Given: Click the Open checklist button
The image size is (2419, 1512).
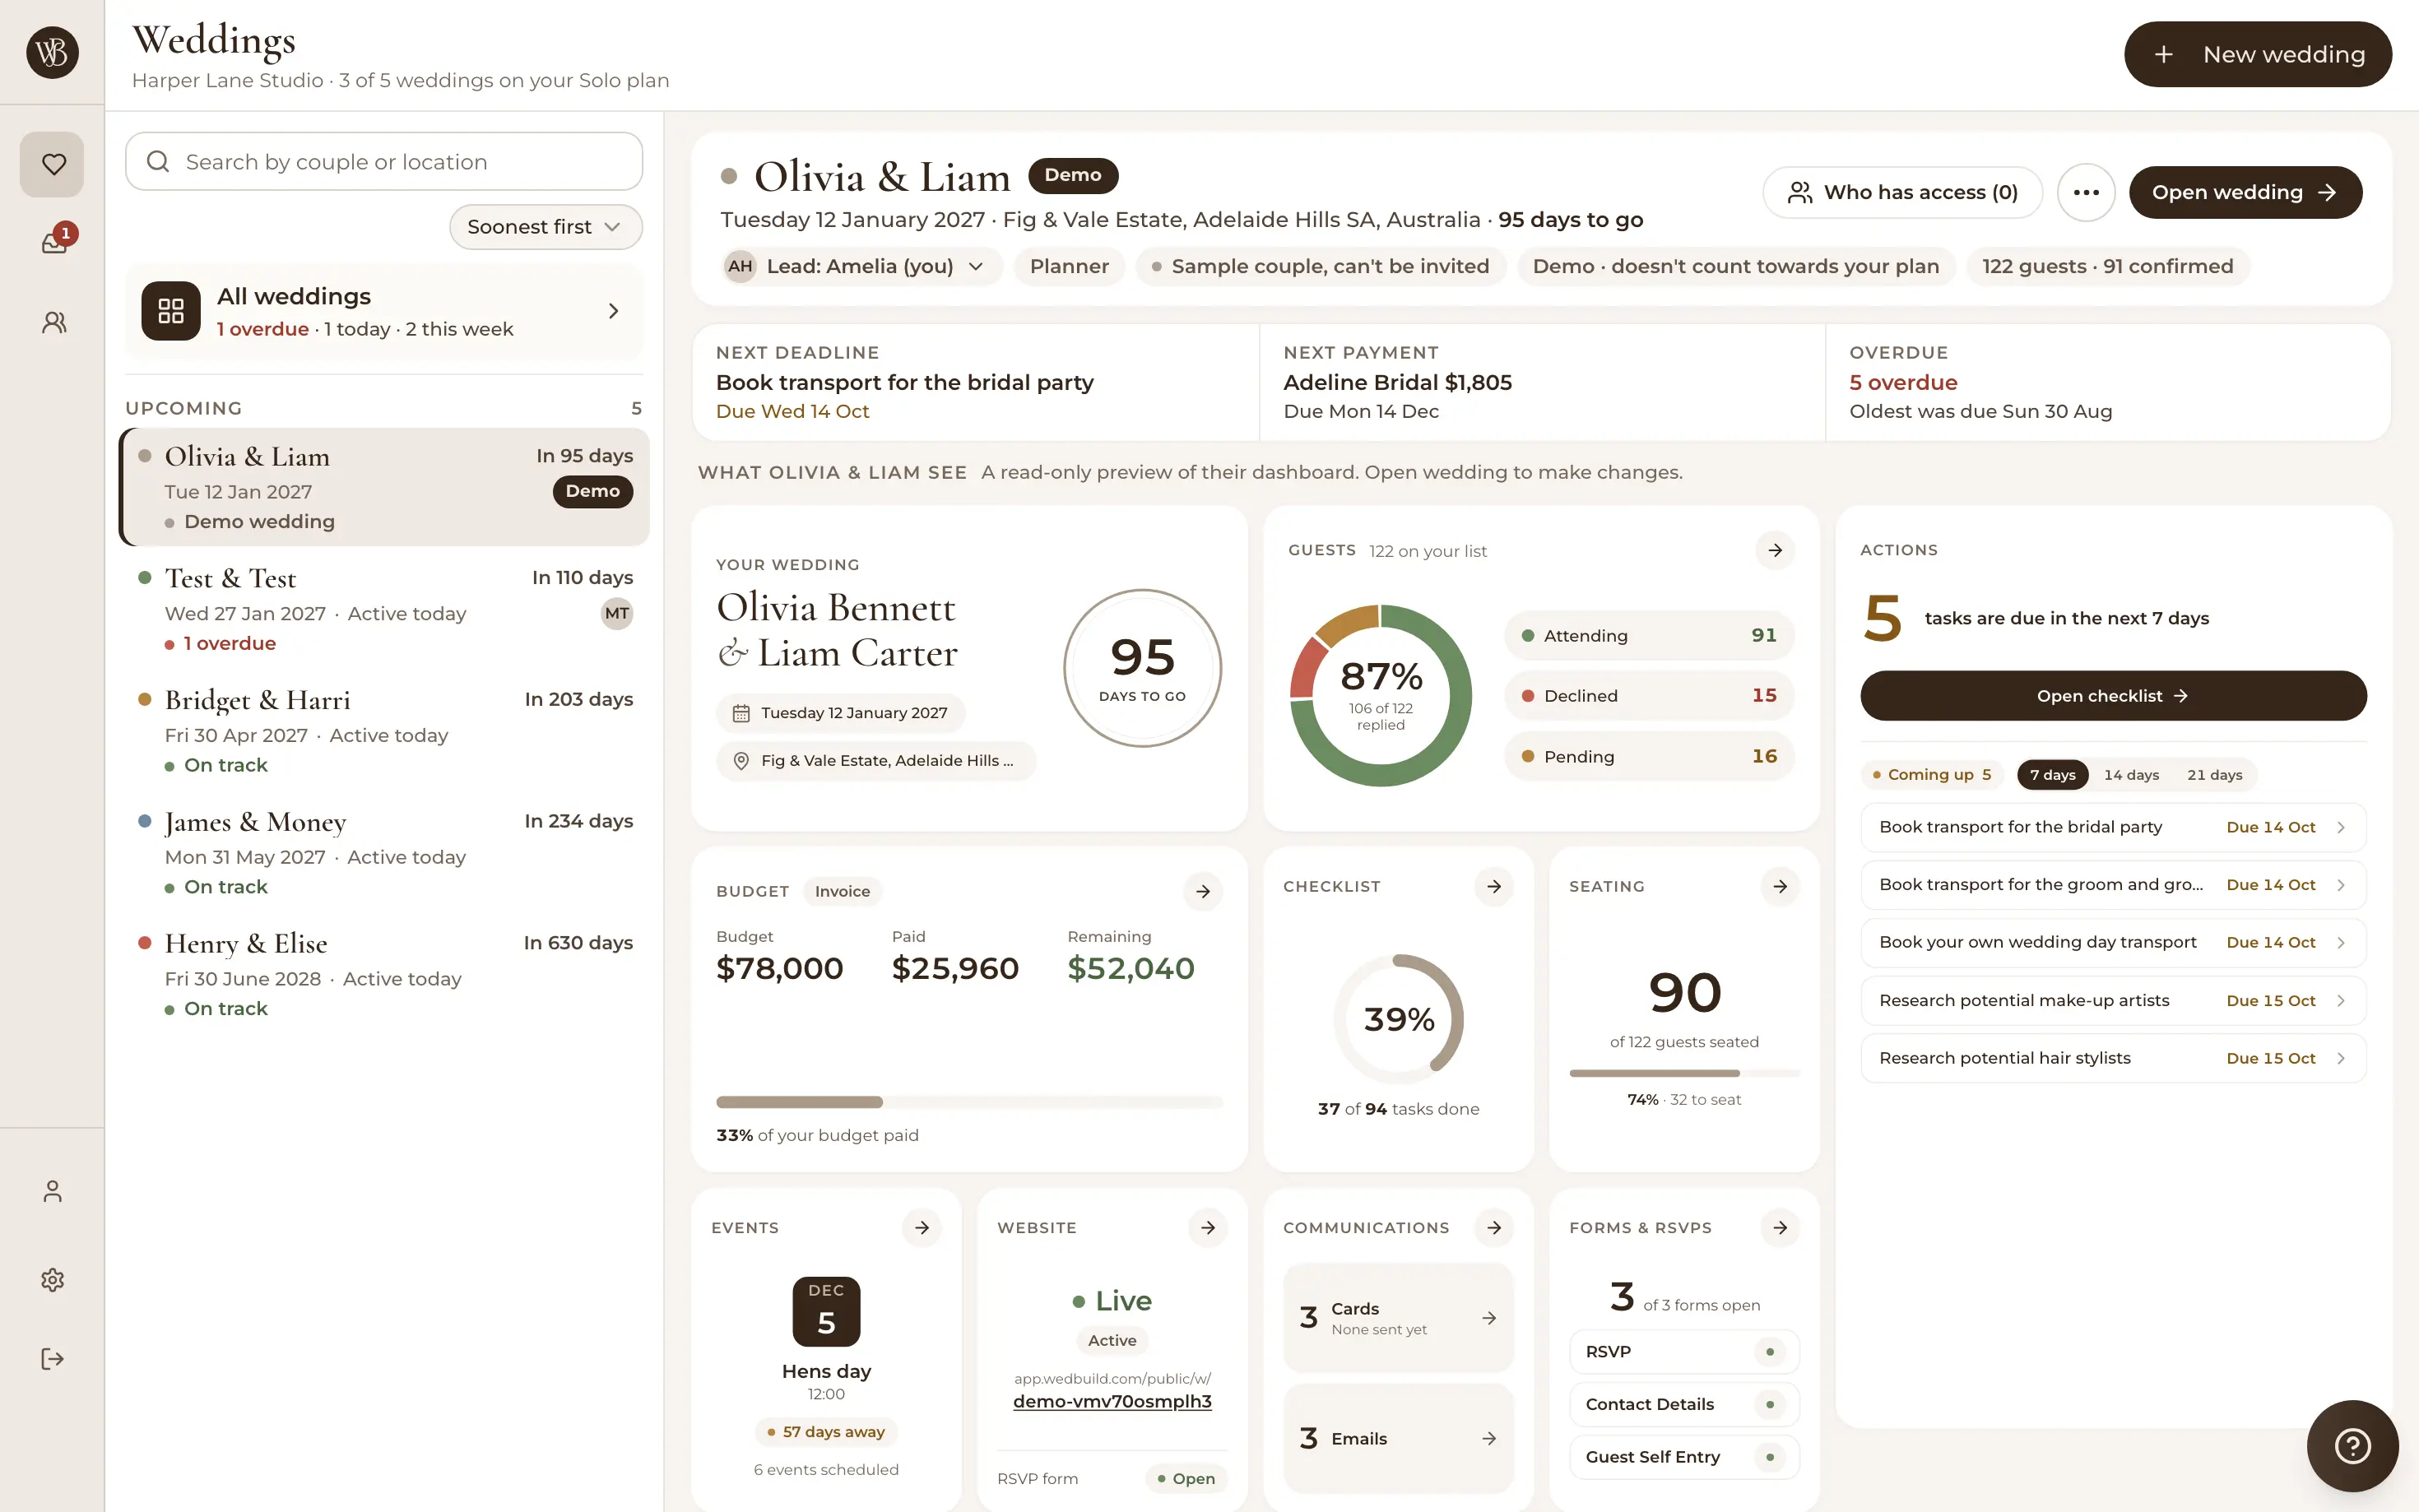Looking at the screenshot, I should pos(2113,696).
